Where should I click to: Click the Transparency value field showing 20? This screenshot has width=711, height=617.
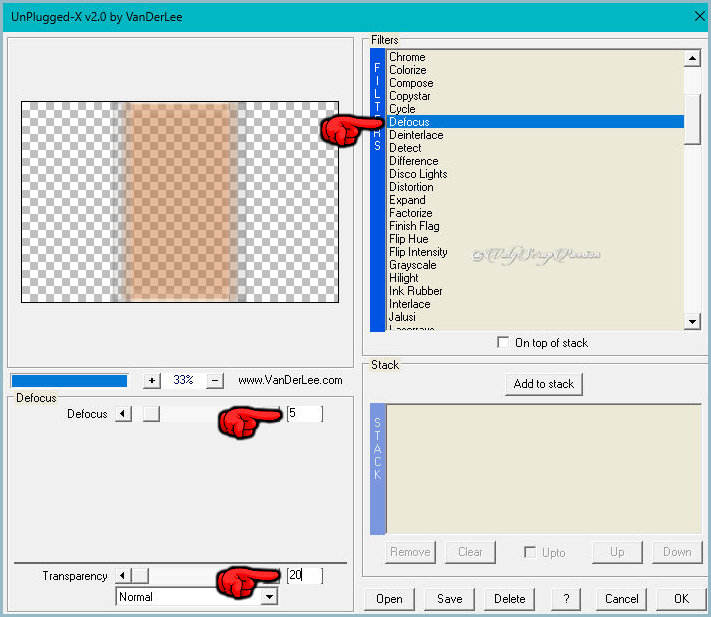pyautogui.click(x=305, y=576)
